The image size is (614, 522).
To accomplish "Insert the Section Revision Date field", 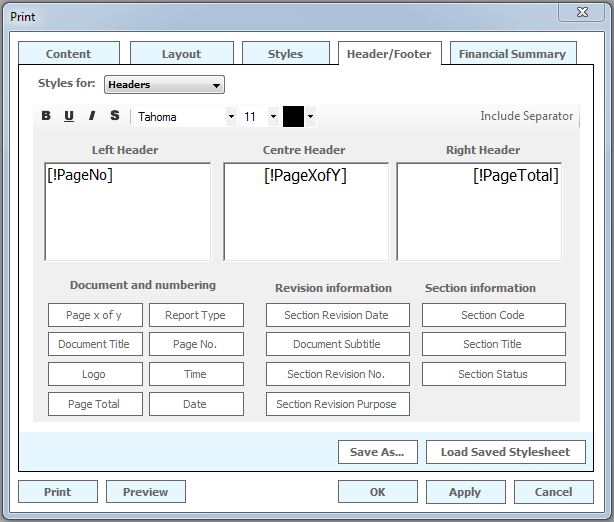I will [x=338, y=315].
